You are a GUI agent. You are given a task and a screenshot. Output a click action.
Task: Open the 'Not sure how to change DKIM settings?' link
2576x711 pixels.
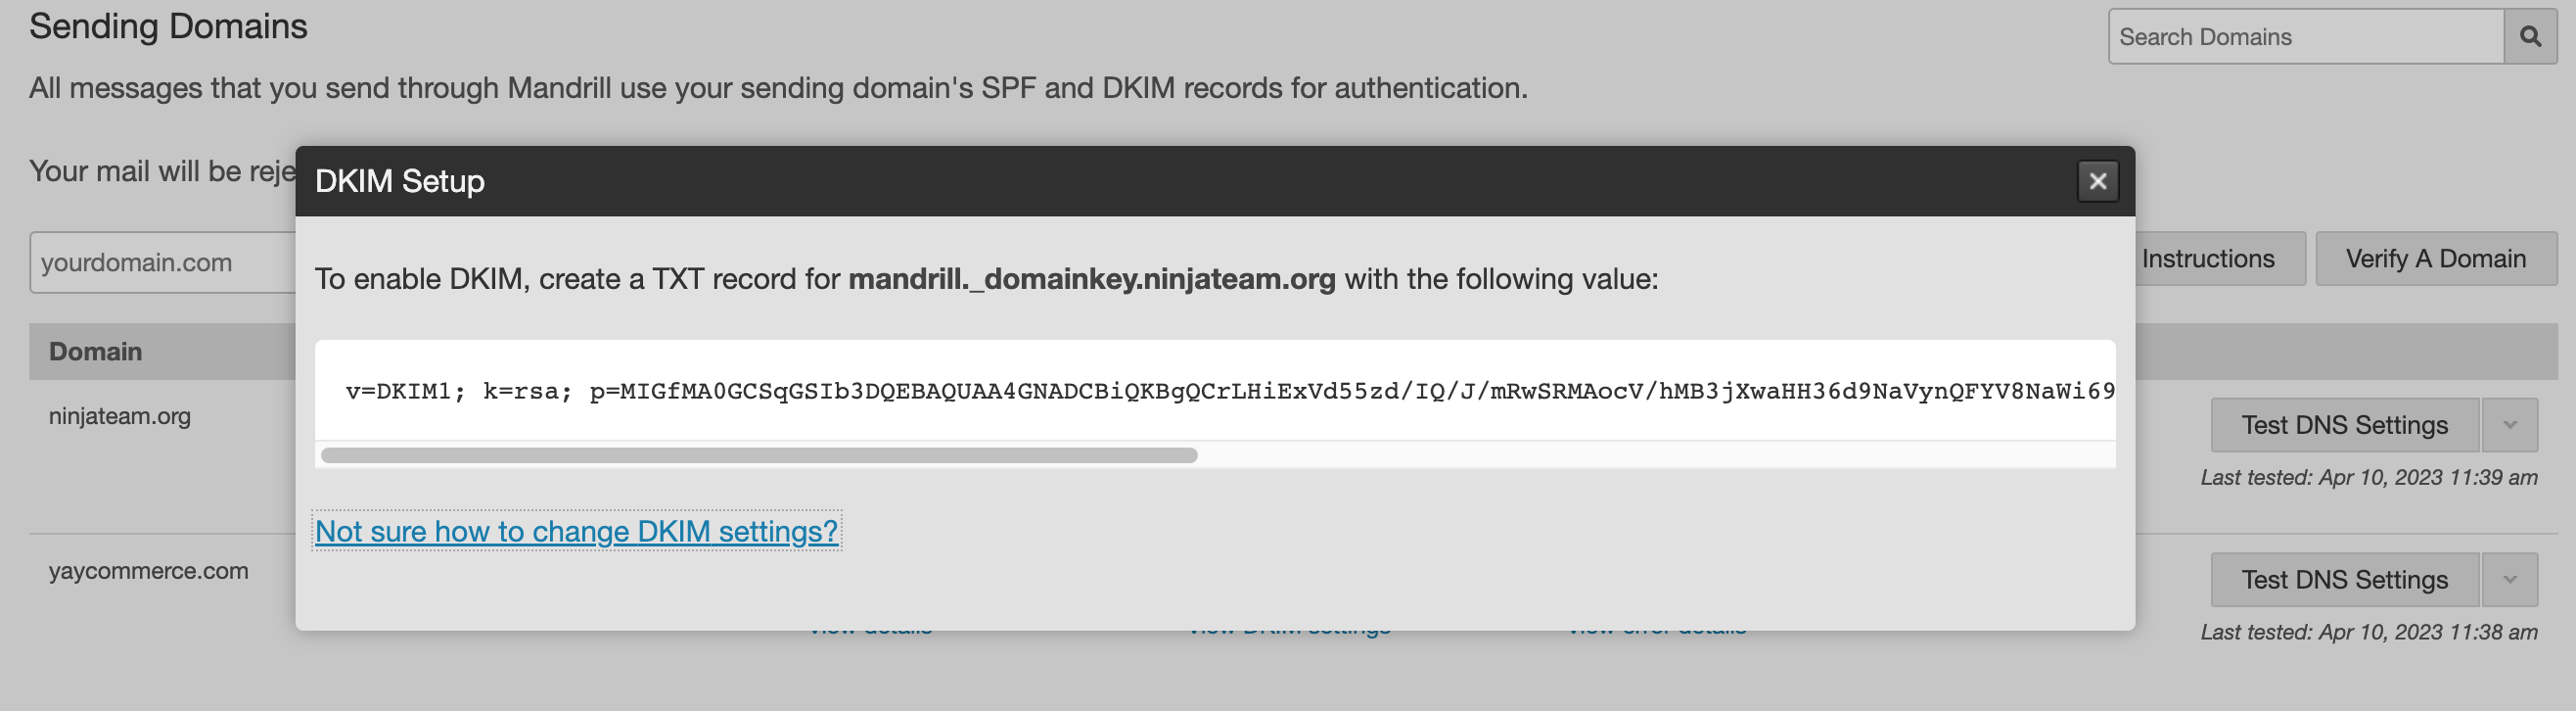[x=576, y=531]
